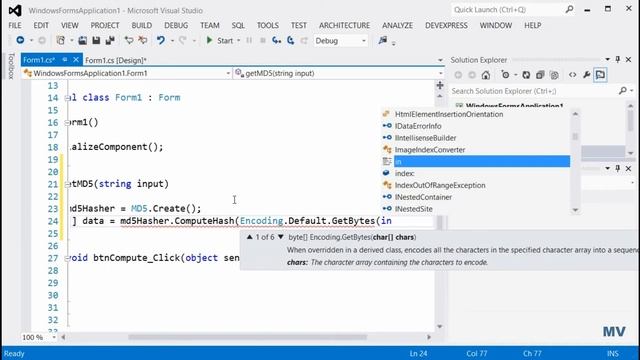This screenshot has width=640, height=360.
Task: Open the class selector WindowsFormsApplication1.Form1 dropdown
Action: pos(228,73)
